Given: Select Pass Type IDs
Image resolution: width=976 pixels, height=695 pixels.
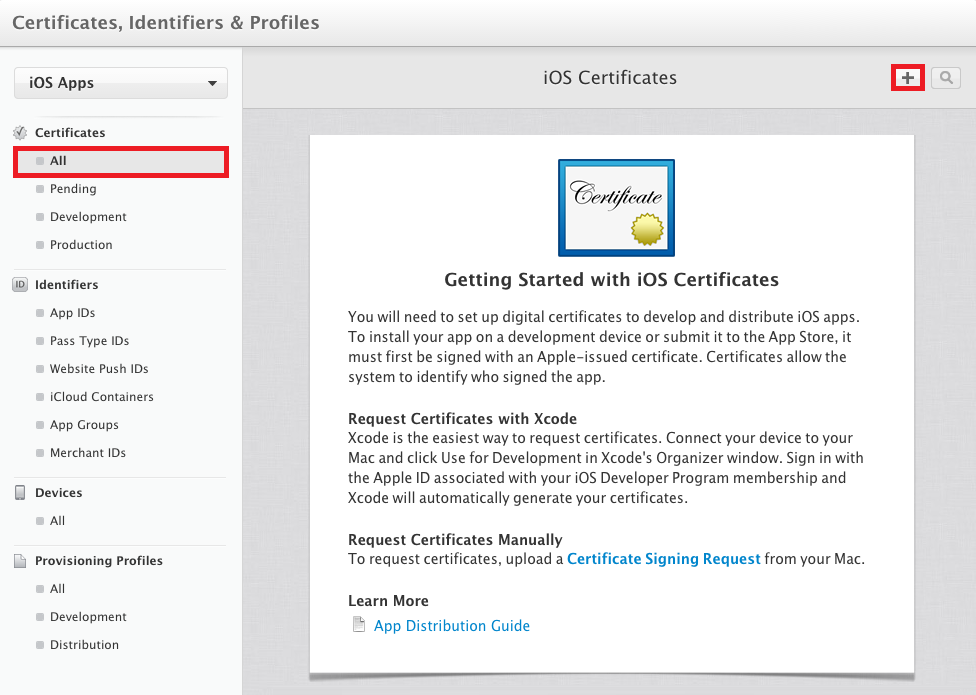Looking at the screenshot, I should click(x=89, y=340).
